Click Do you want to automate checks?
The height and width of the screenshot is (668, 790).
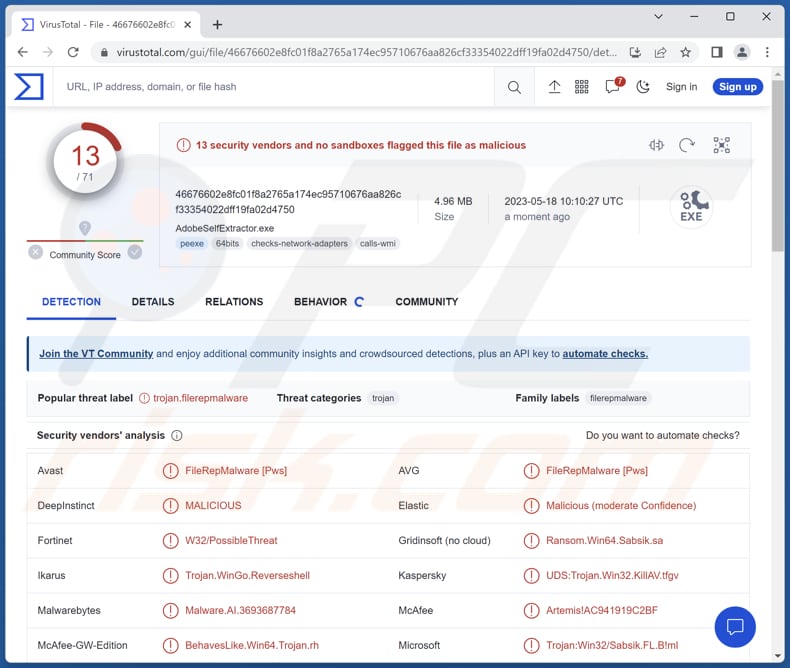662,435
